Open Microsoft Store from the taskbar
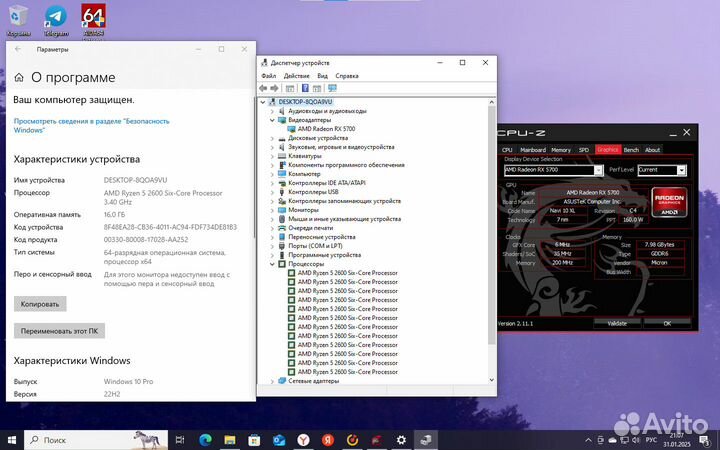The image size is (720, 450). click(254, 440)
